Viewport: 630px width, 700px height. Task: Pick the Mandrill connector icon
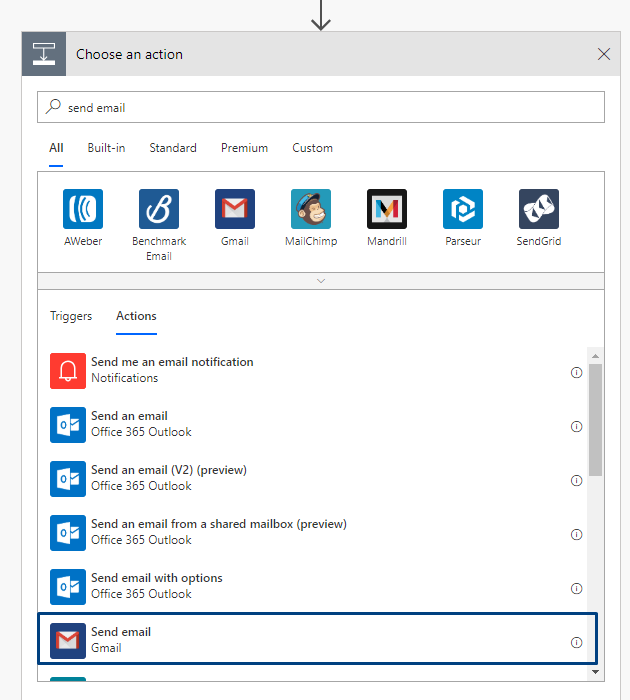[x=387, y=209]
